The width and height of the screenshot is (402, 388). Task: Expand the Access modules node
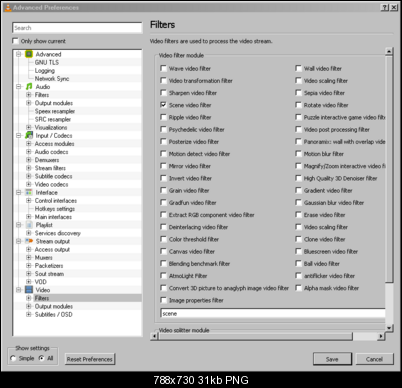coord(29,144)
